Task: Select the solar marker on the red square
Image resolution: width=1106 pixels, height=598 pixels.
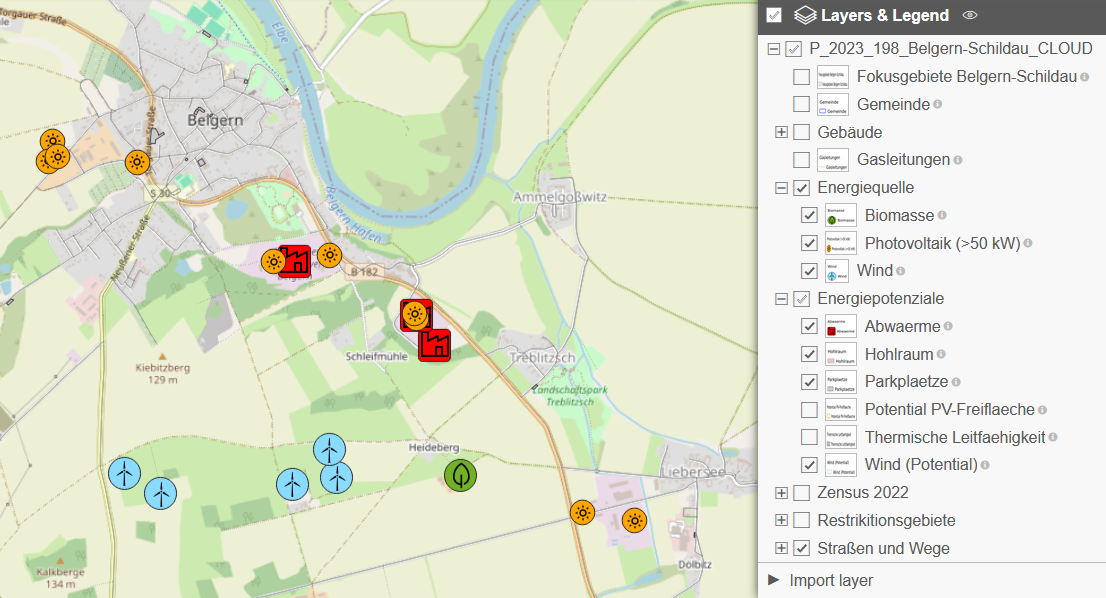Action: tap(415, 315)
